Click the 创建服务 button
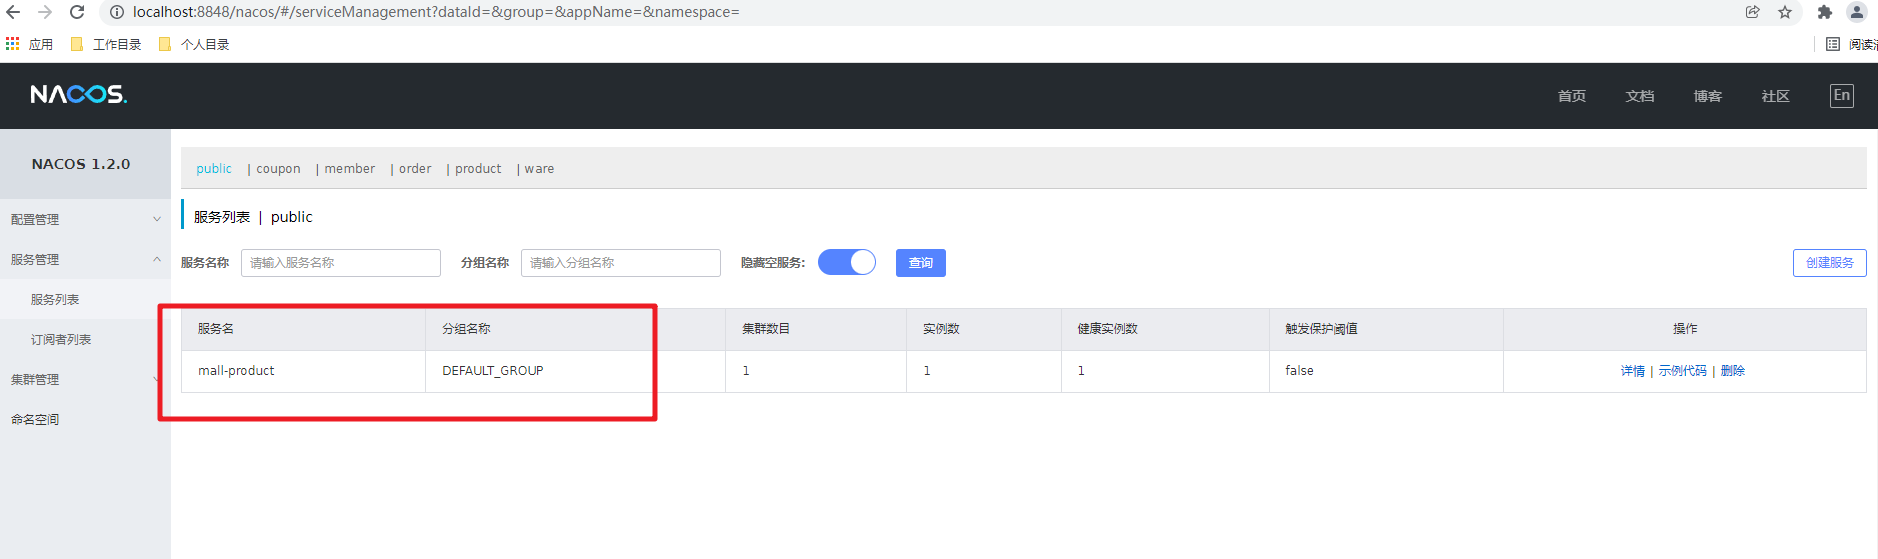This screenshot has width=1878, height=559. pos(1830,263)
